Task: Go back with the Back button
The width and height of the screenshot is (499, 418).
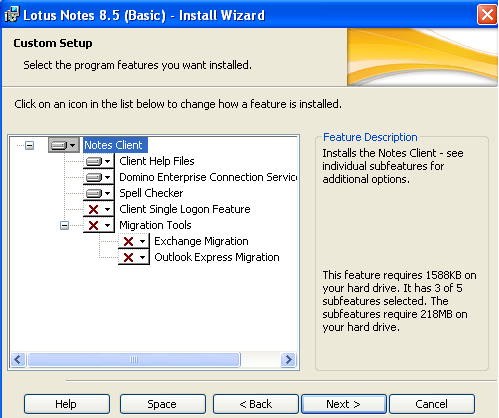Action: (256, 404)
